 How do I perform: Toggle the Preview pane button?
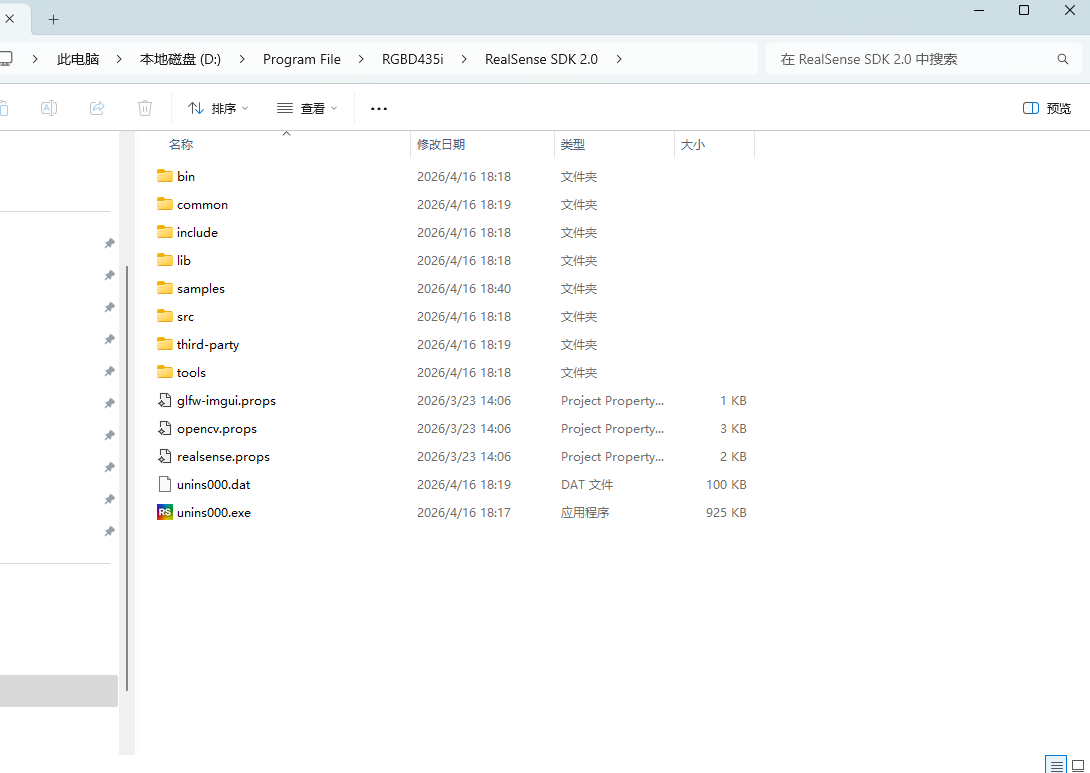click(x=1047, y=108)
